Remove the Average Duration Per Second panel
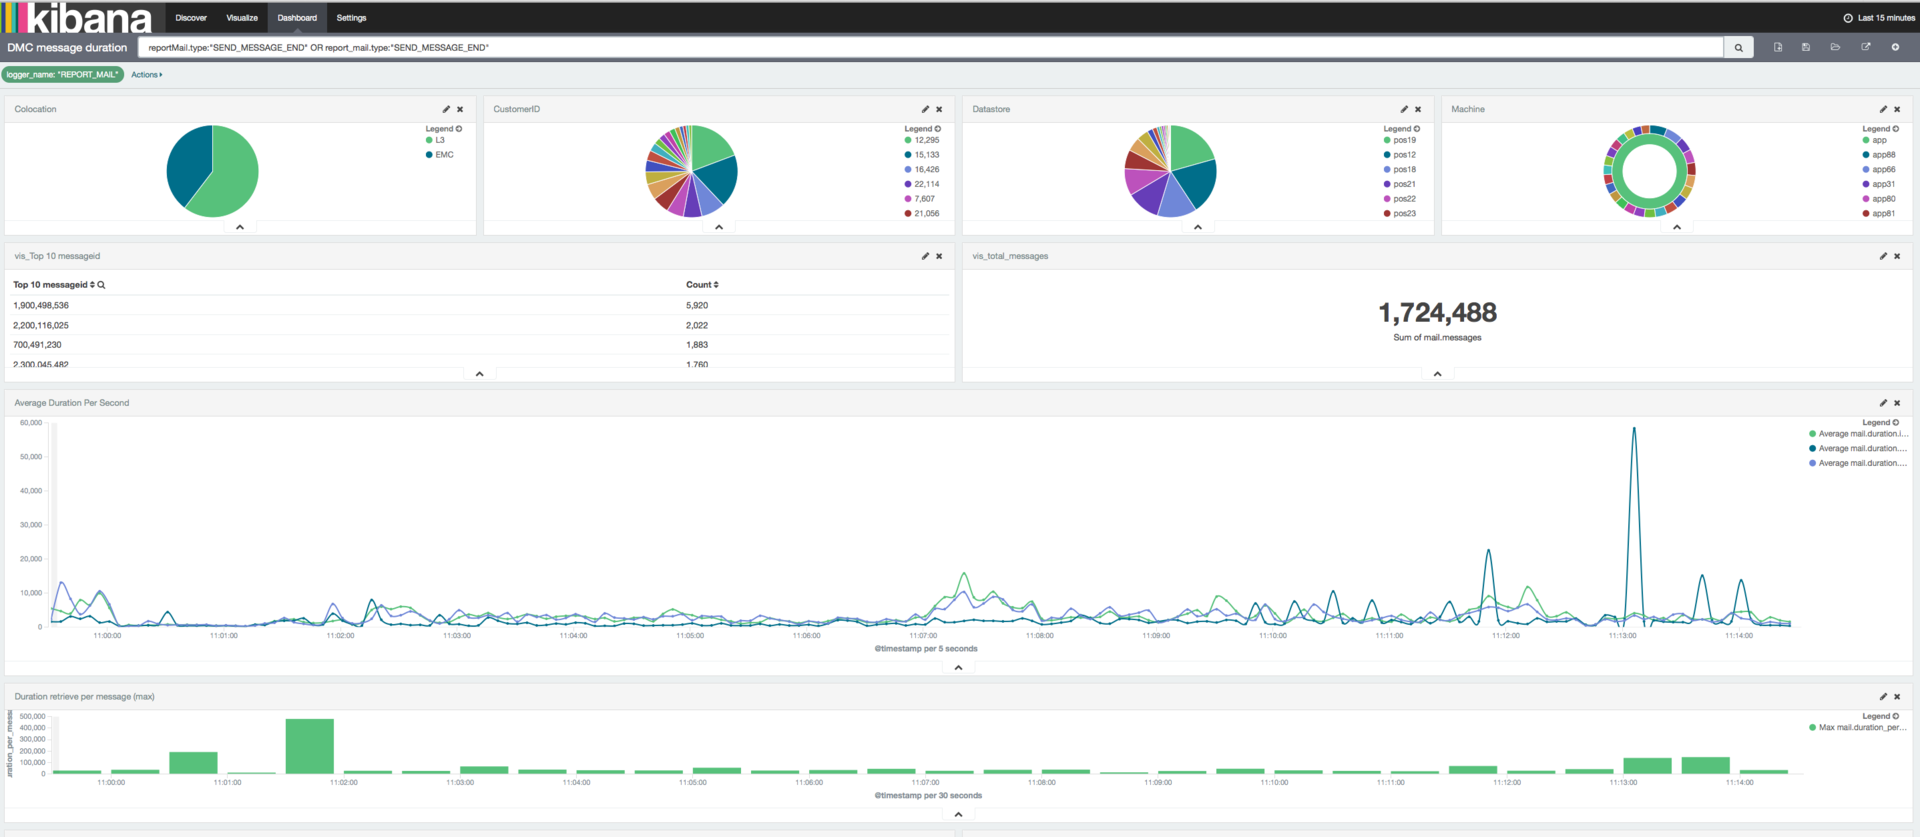The height and width of the screenshot is (837, 1920). pyautogui.click(x=1897, y=403)
